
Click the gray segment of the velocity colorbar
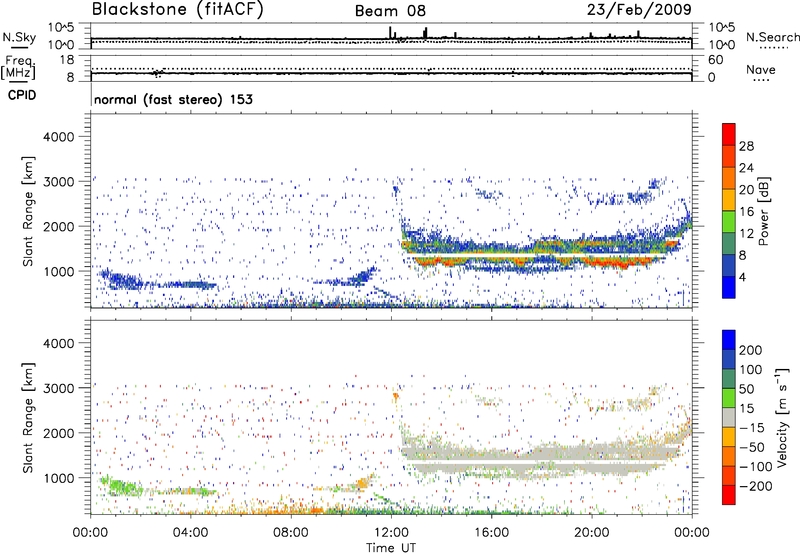[x=729, y=417]
